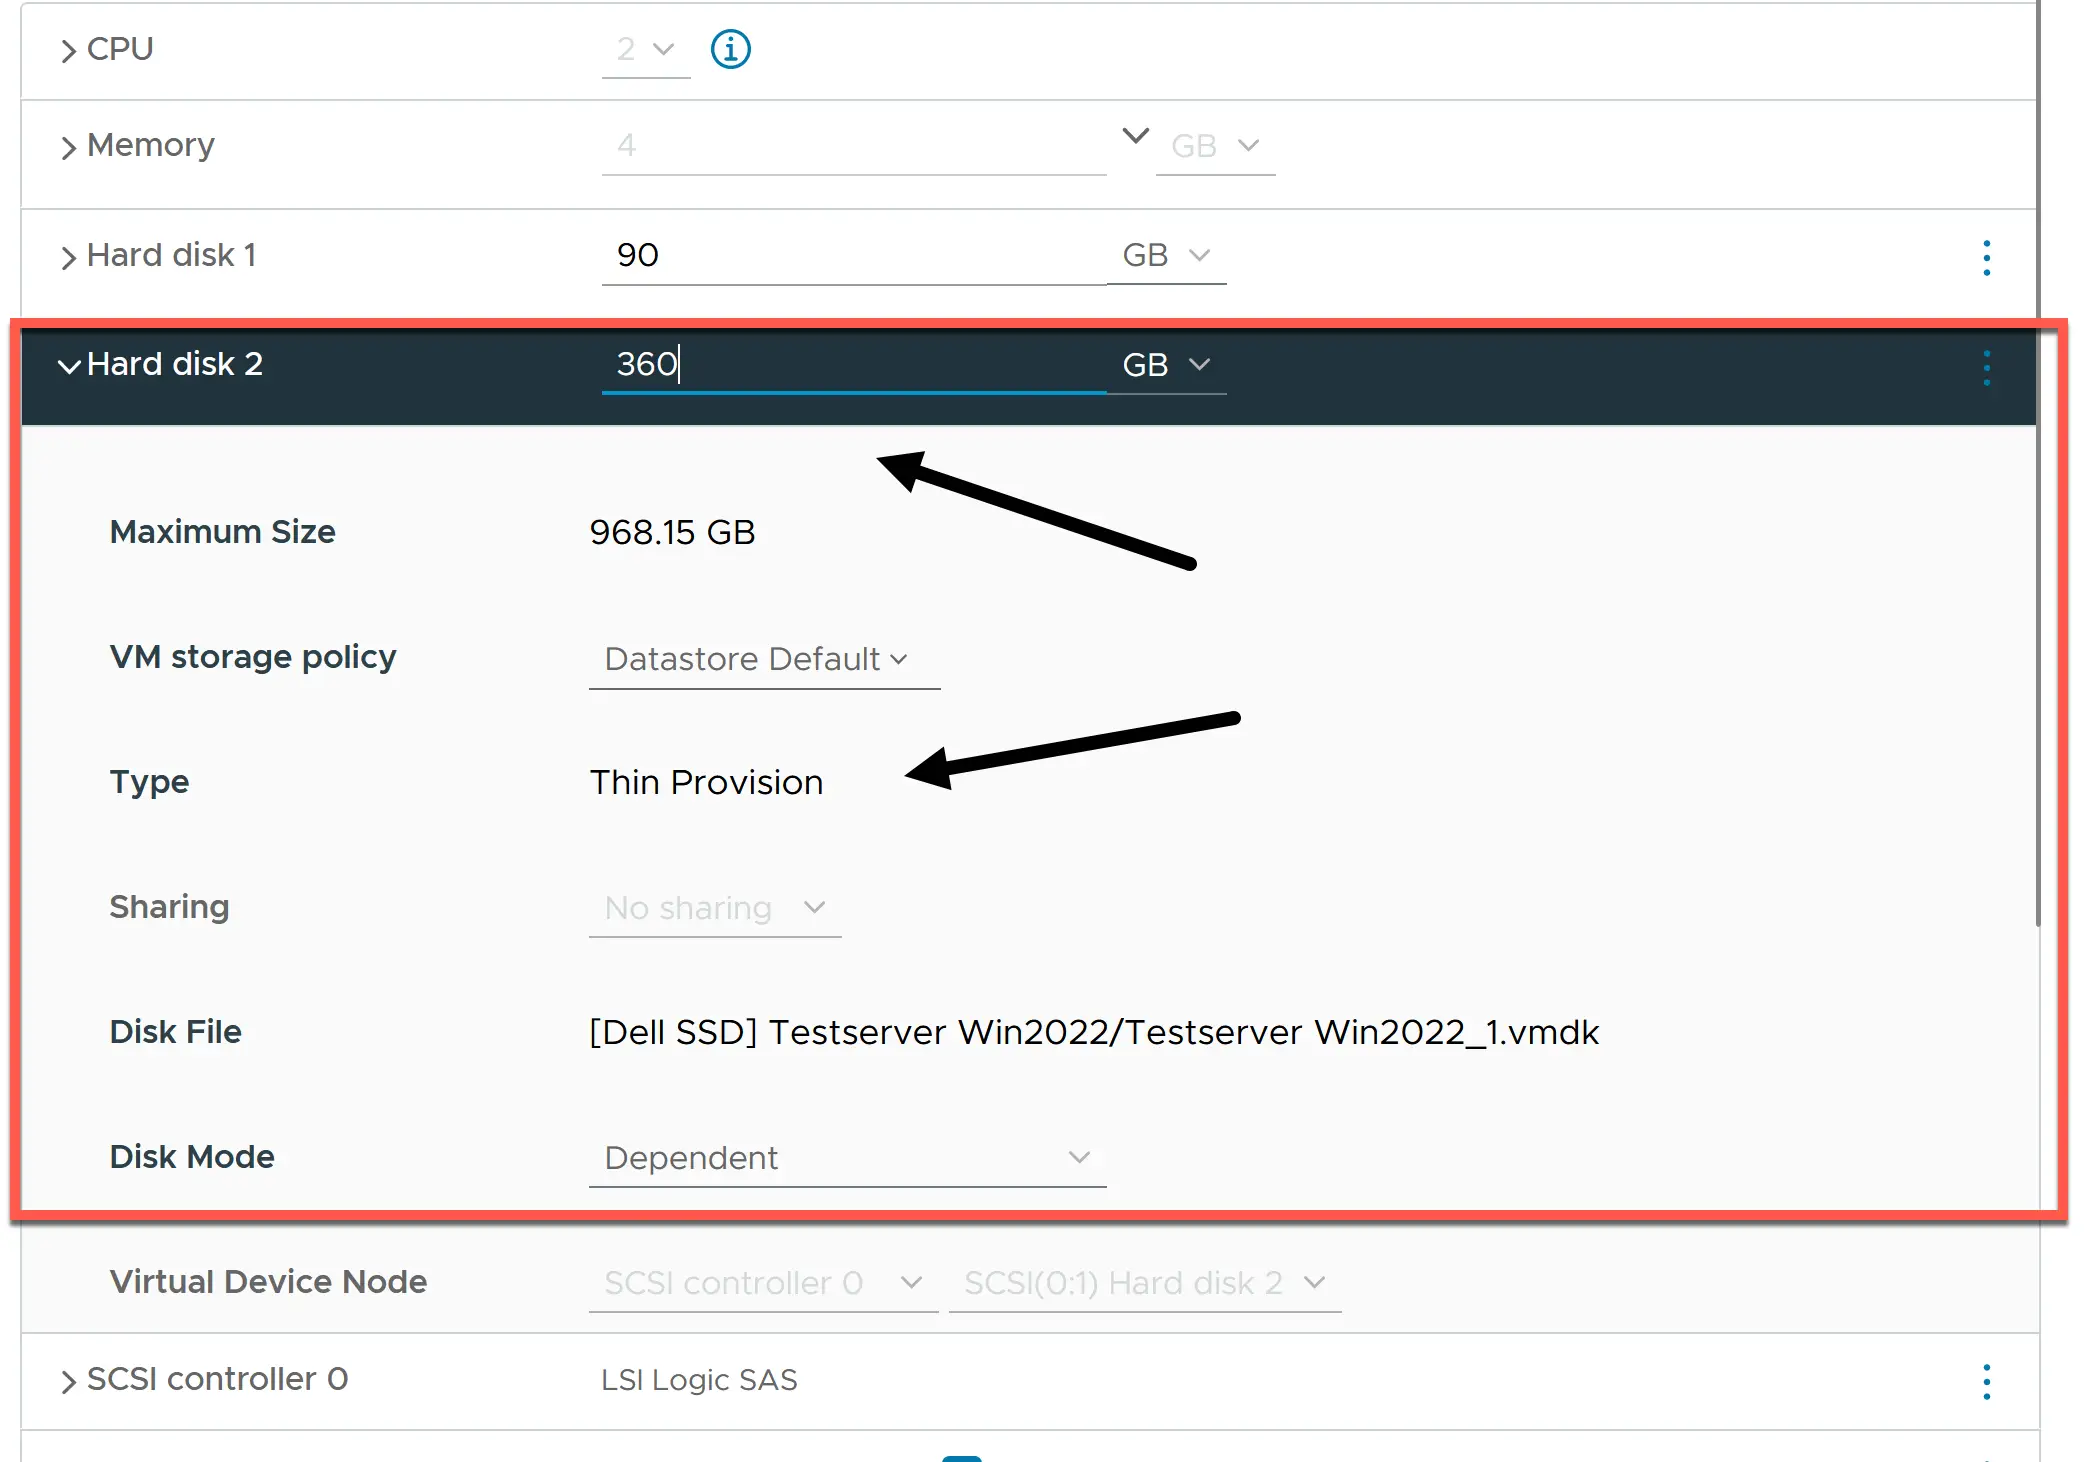Open the Hard disk 1 actions ellipsis menu
The width and height of the screenshot is (2092, 1462).
(x=1985, y=257)
